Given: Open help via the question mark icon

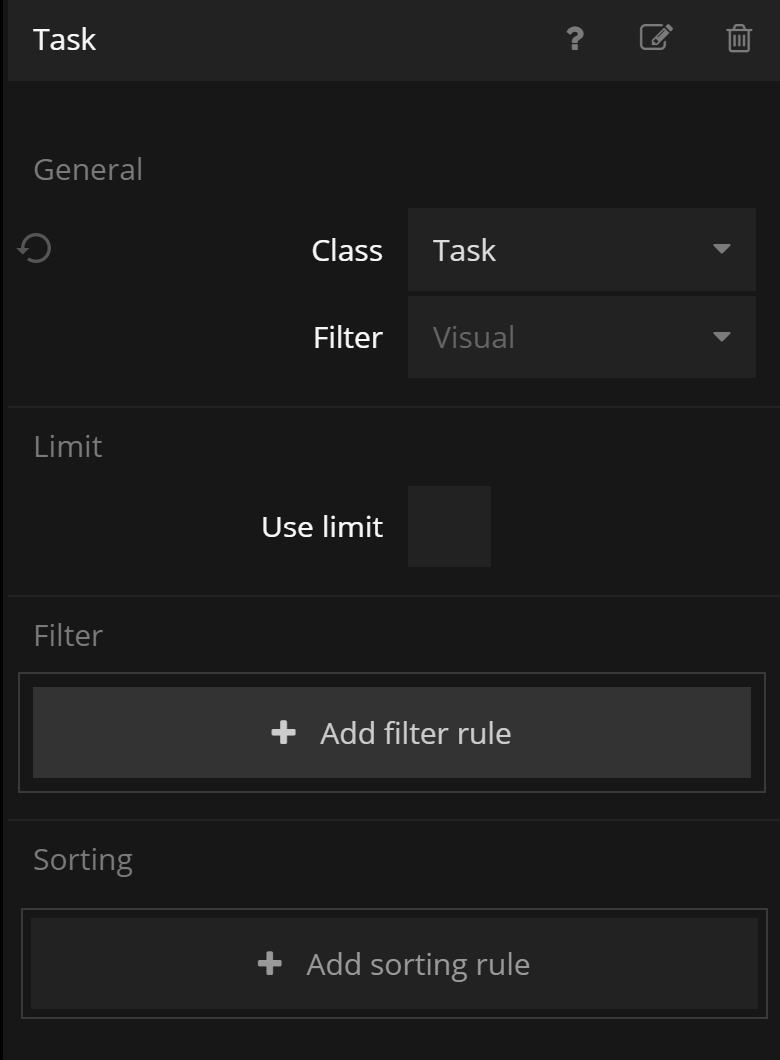Looking at the screenshot, I should pyautogui.click(x=575, y=39).
